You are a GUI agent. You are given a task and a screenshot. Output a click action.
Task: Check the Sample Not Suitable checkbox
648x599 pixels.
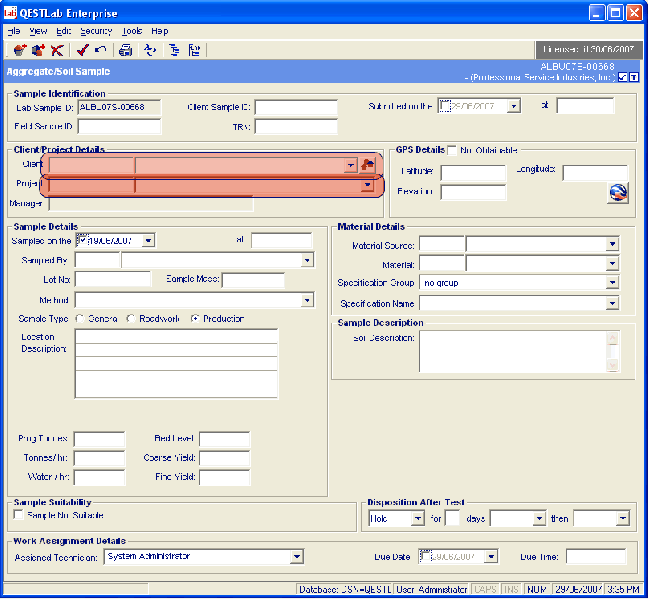tap(18, 515)
